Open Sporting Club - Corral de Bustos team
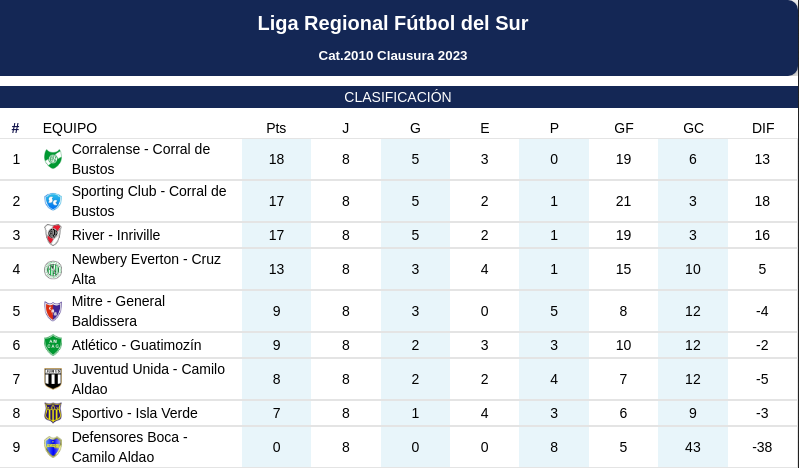The width and height of the screenshot is (799, 468). pyautogui.click(x=149, y=201)
